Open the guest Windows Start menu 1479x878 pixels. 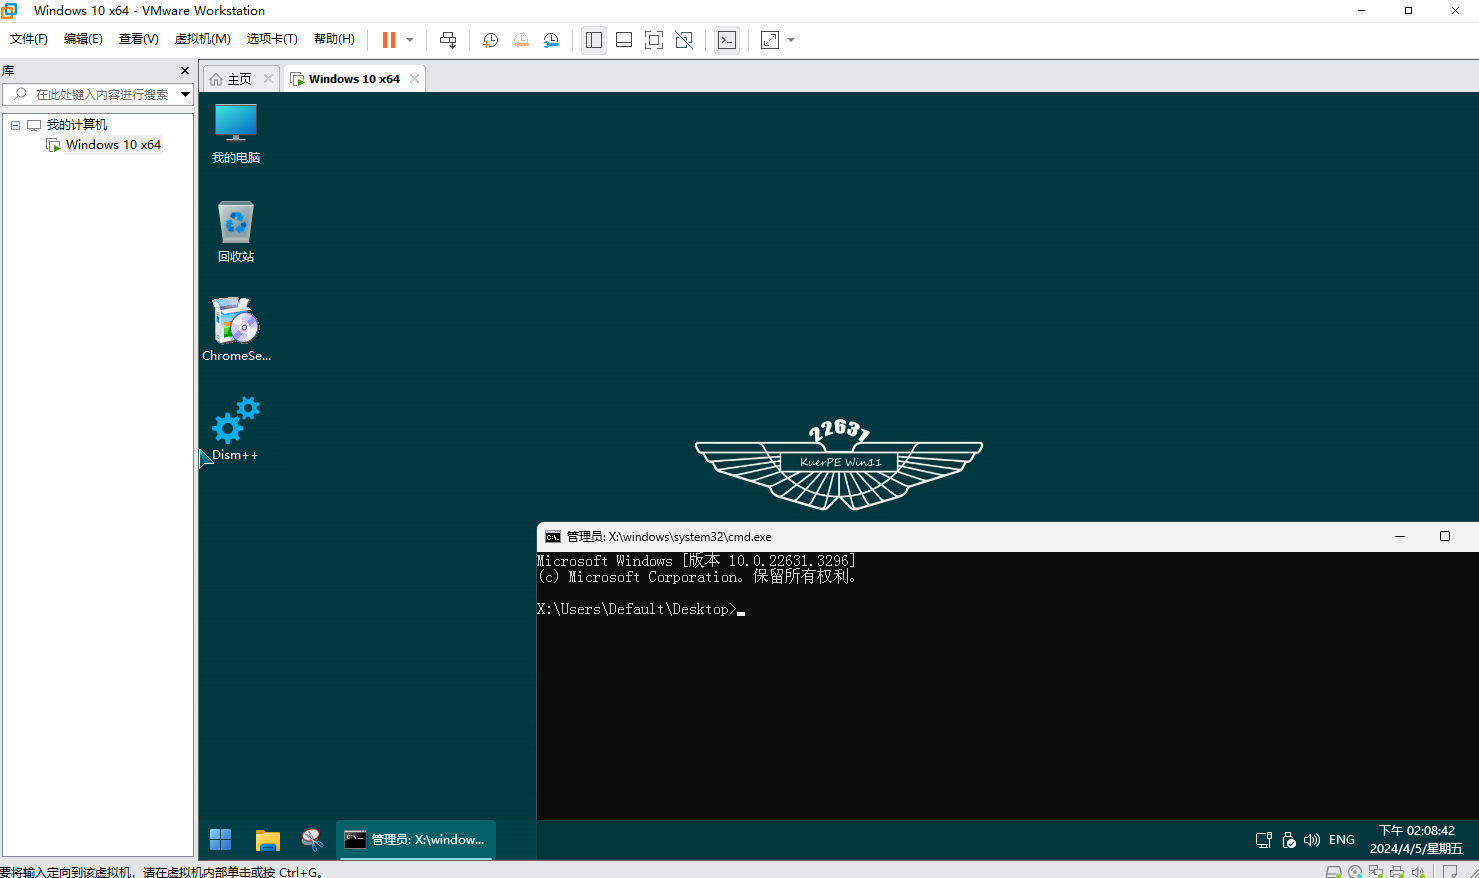pyautogui.click(x=221, y=840)
